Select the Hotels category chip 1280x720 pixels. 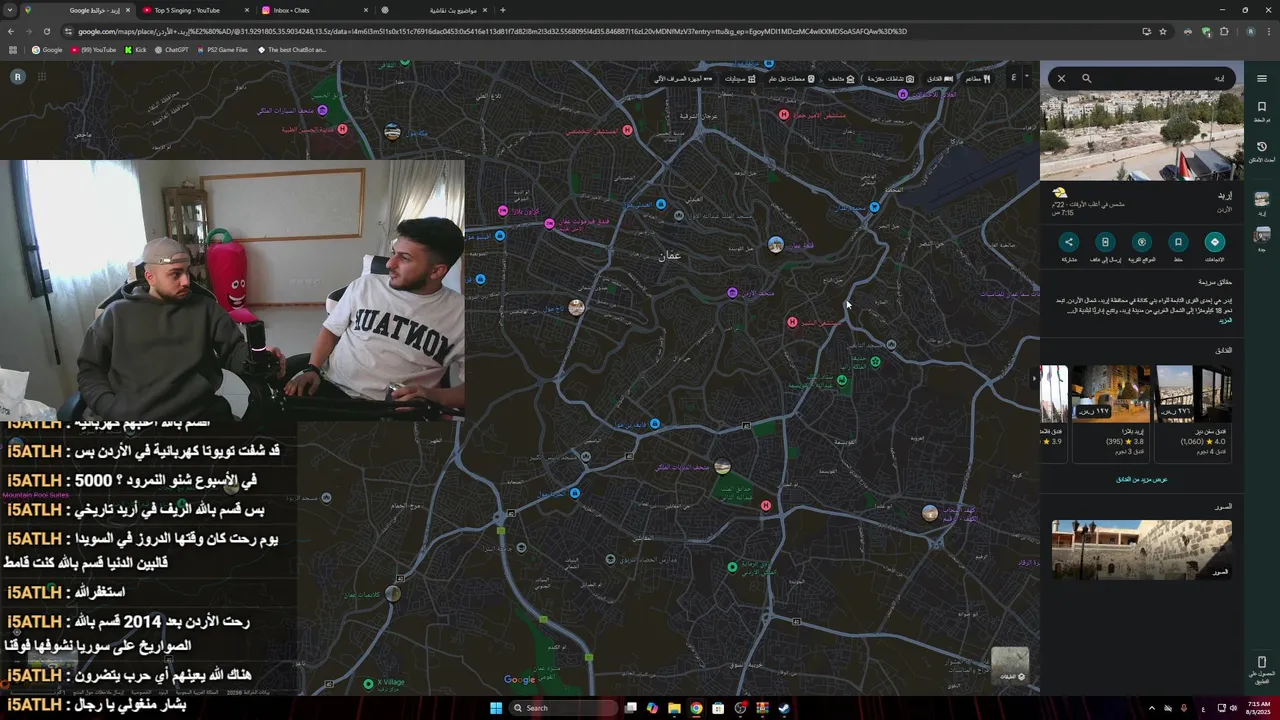point(940,78)
